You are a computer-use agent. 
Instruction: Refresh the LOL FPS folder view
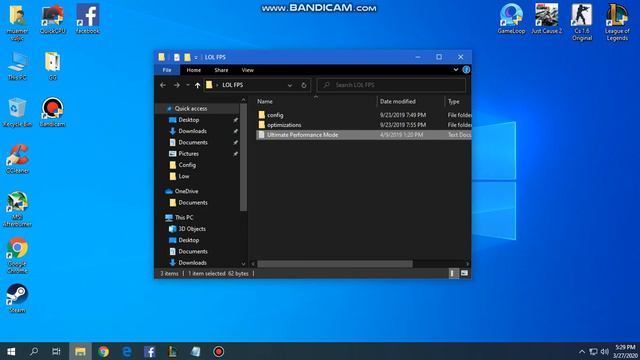click(x=304, y=85)
